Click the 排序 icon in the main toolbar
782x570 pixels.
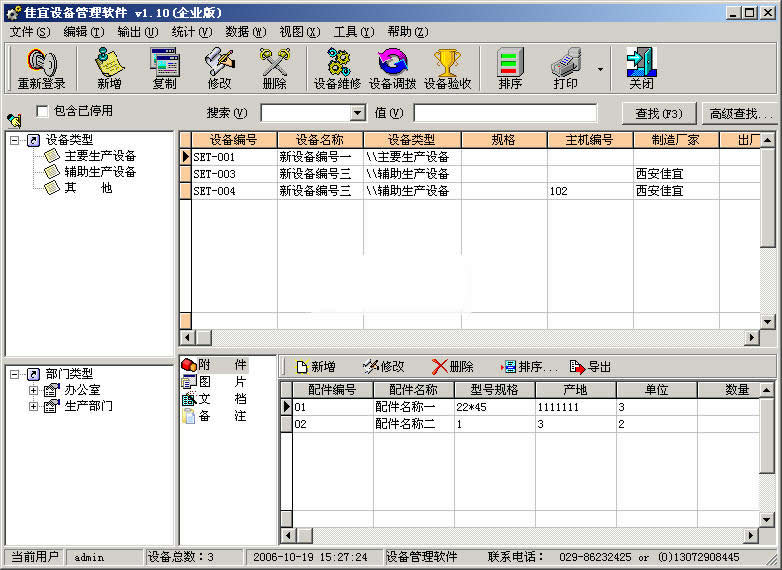[510, 68]
